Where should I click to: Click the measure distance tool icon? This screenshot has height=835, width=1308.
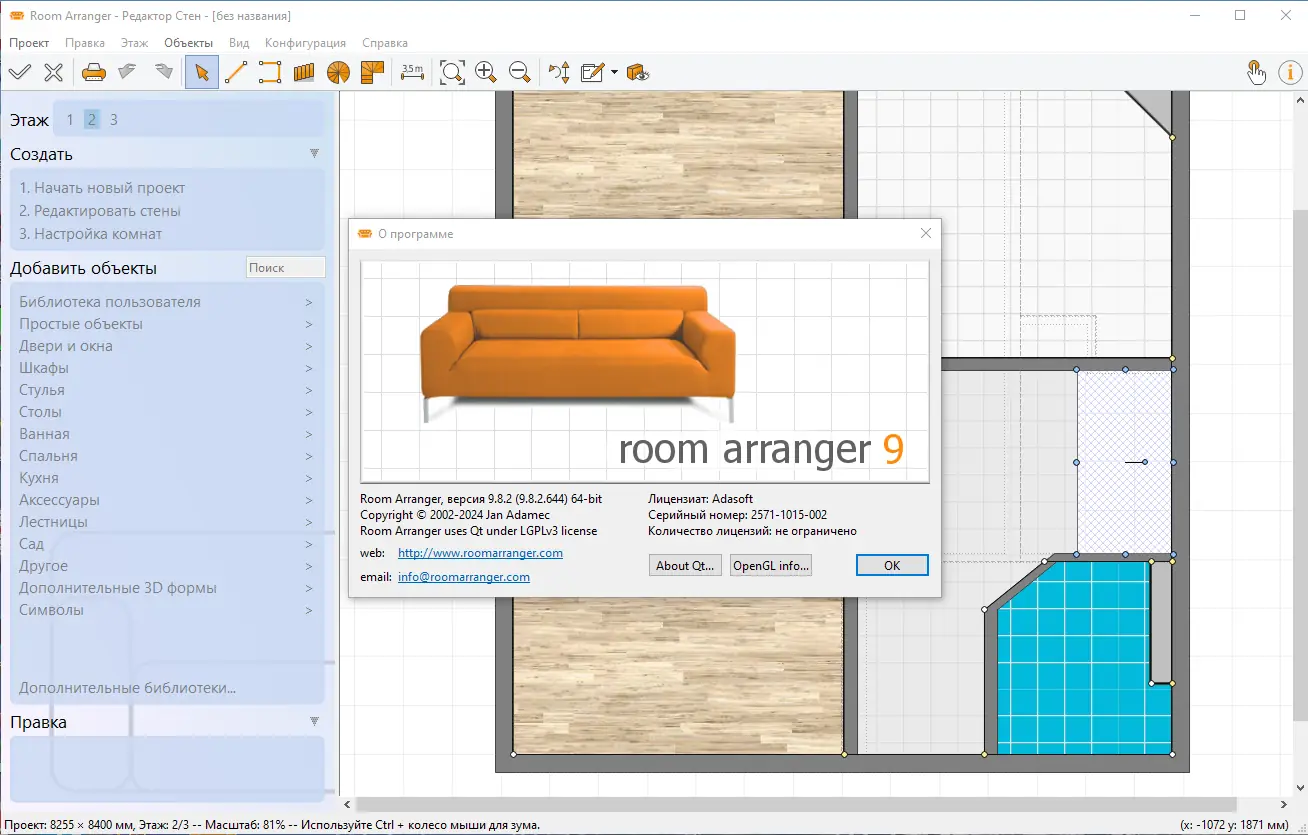pos(412,72)
